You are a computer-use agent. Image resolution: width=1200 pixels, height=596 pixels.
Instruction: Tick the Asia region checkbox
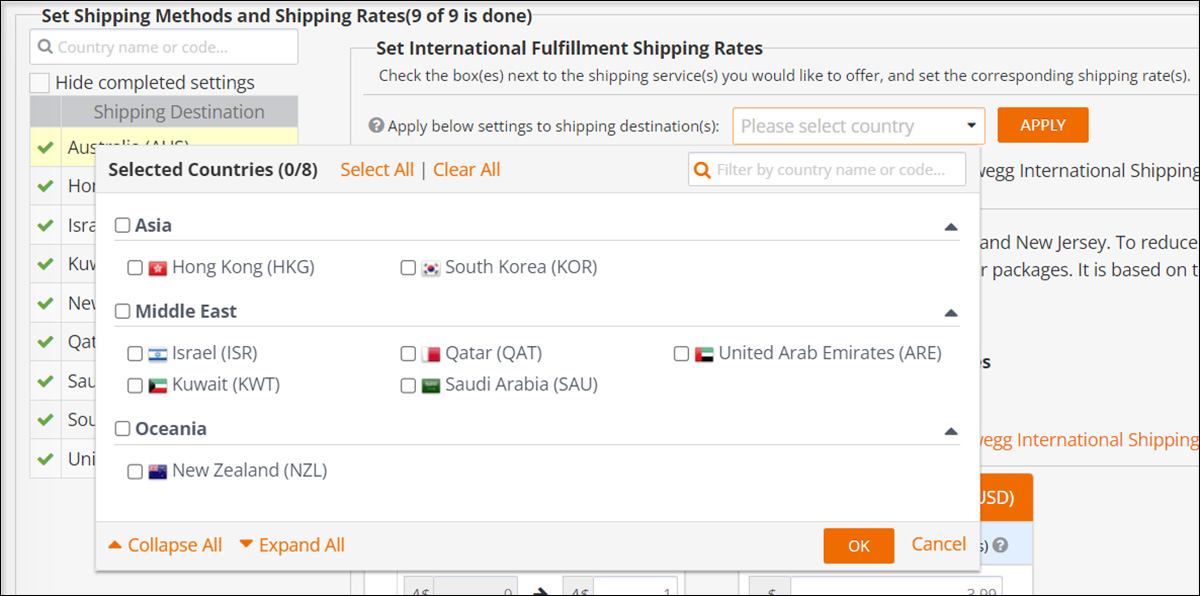pyautogui.click(x=122, y=225)
